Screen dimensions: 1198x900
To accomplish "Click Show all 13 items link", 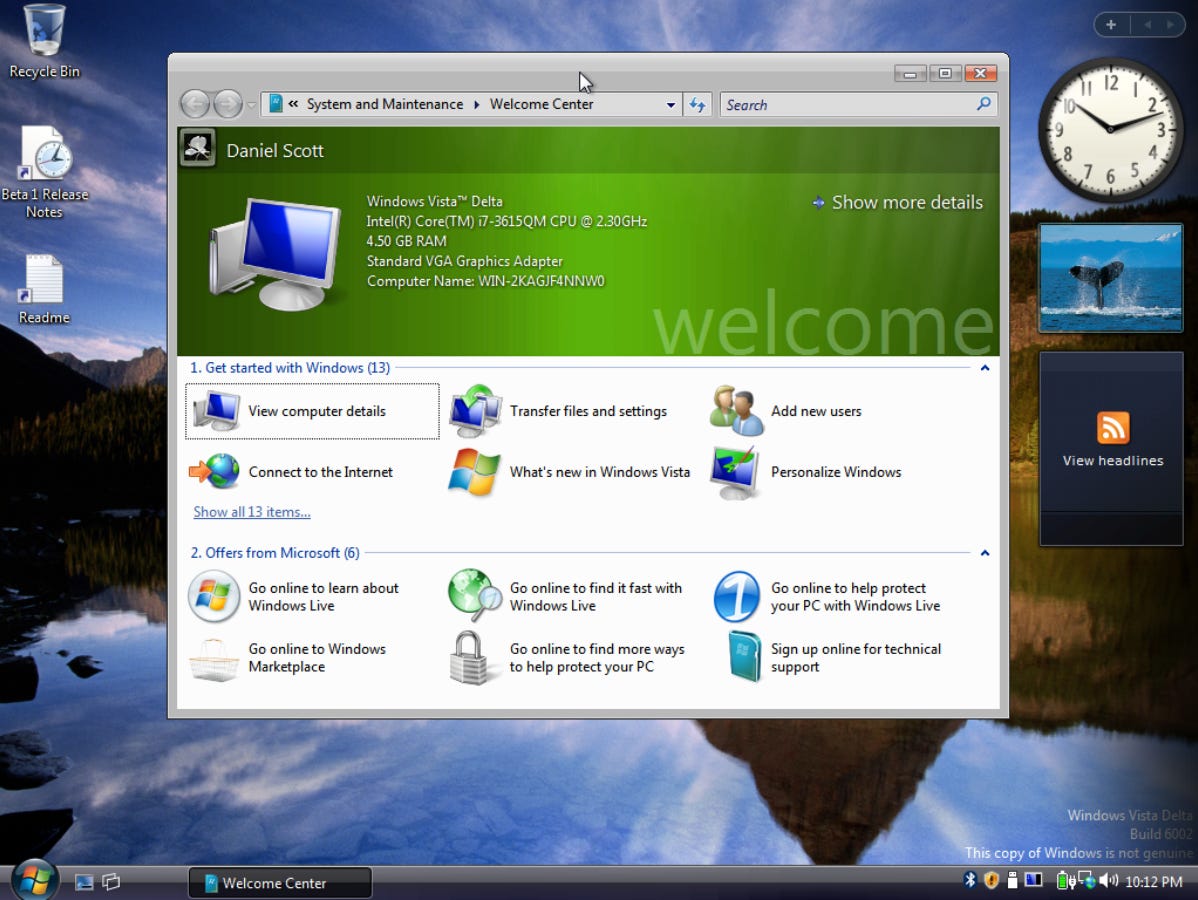I will (x=251, y=511).
